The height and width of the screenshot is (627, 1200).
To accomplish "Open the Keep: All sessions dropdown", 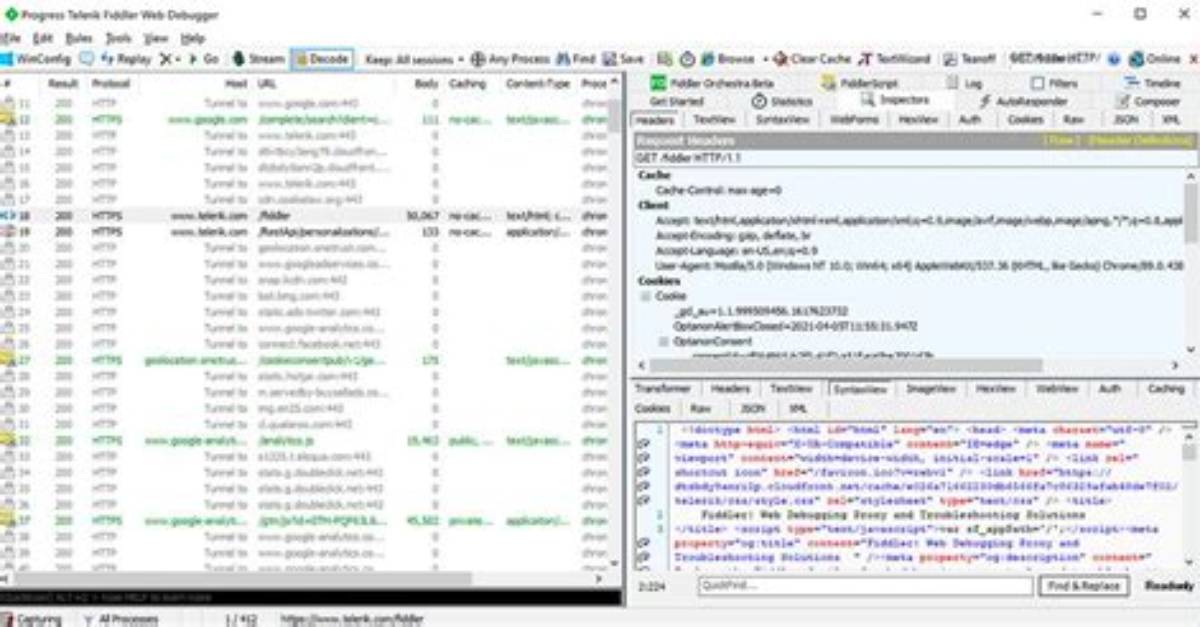I will 412,60.
